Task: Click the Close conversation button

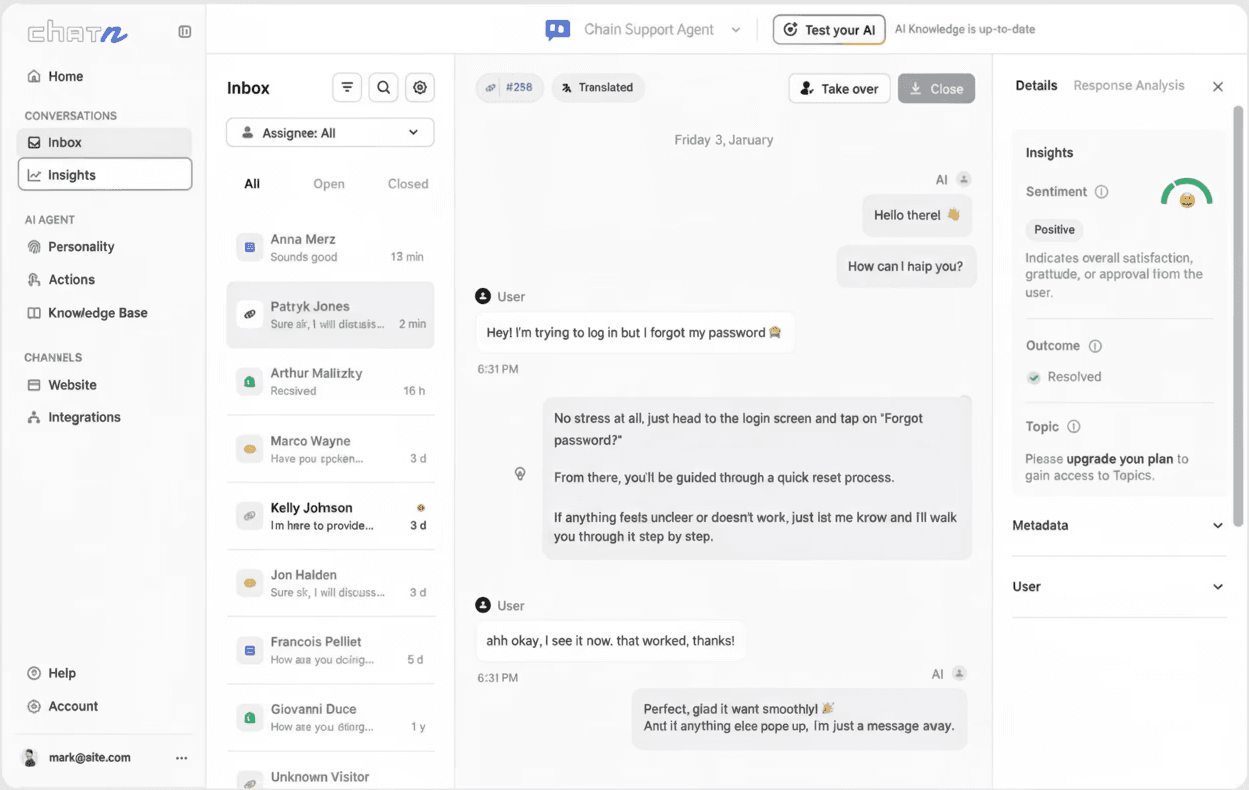Action: [936, 88]
